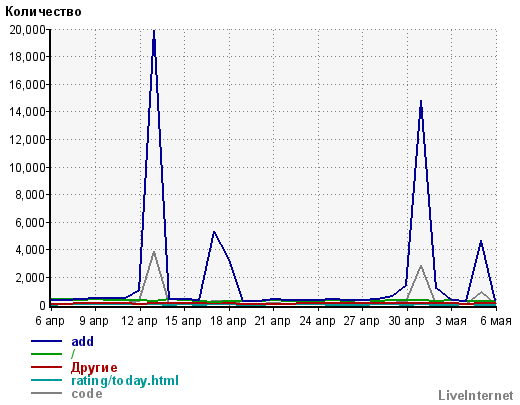
Task: Click the blue peak near 5 мая
Action: click(x=481, y=241)
